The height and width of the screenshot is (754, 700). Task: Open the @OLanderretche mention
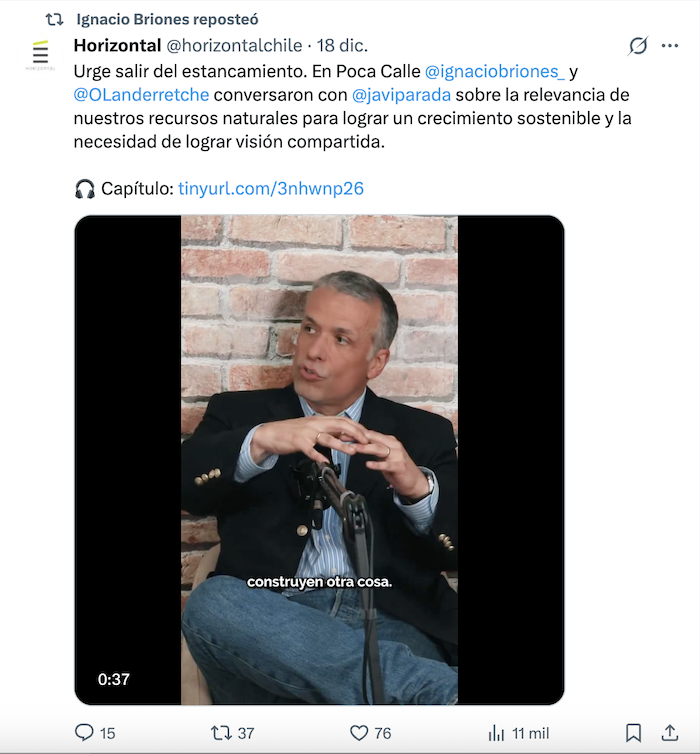[140, 95]
